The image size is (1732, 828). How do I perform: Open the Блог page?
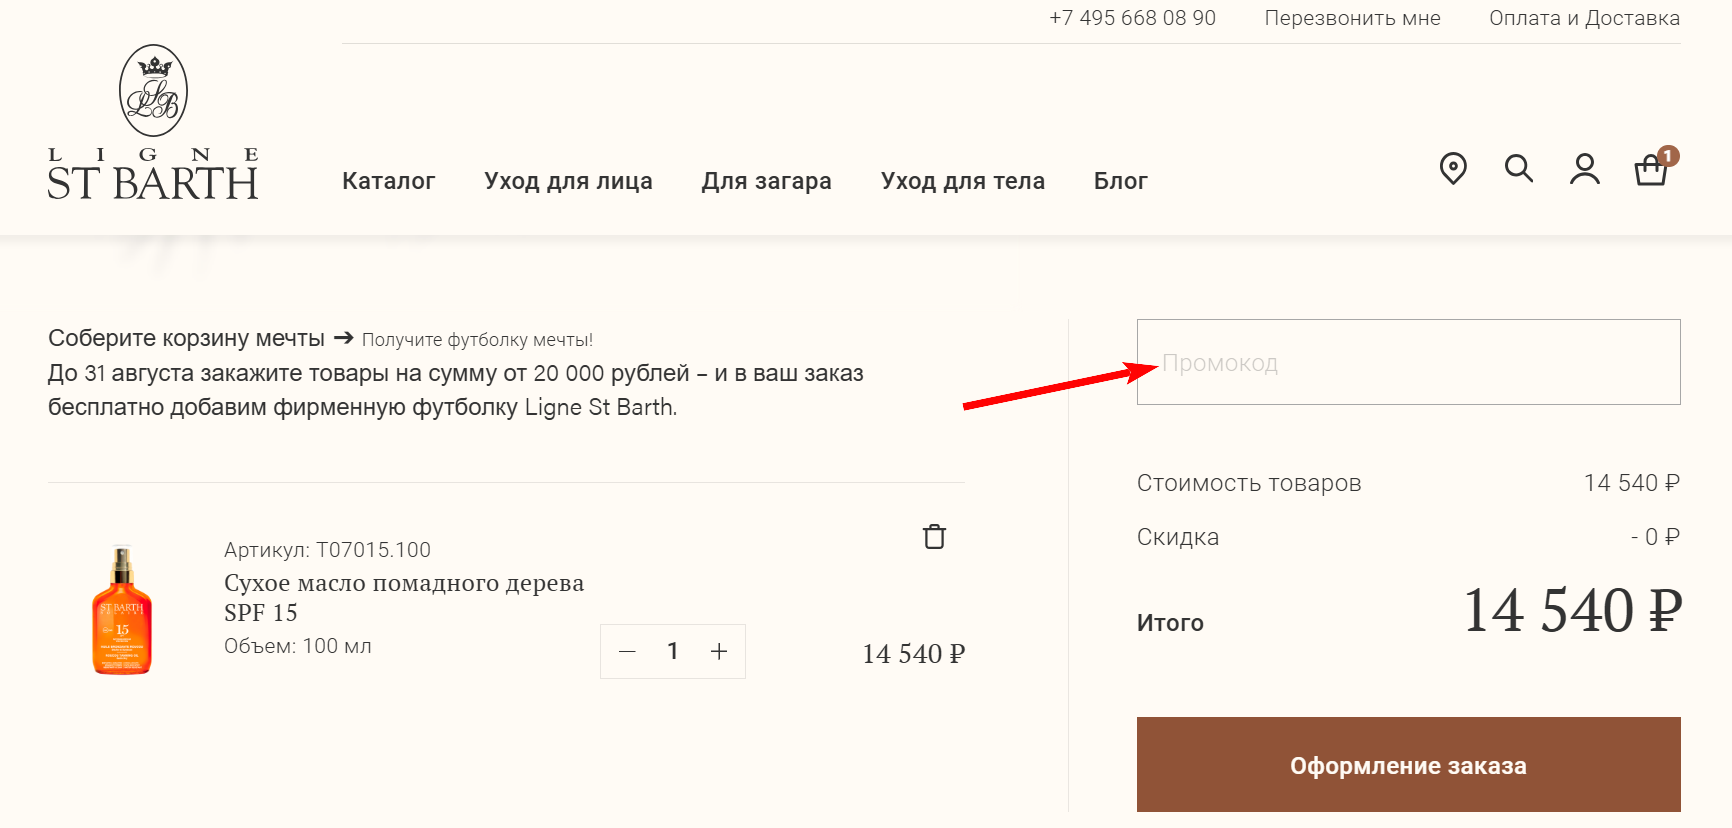[1120, 181]
